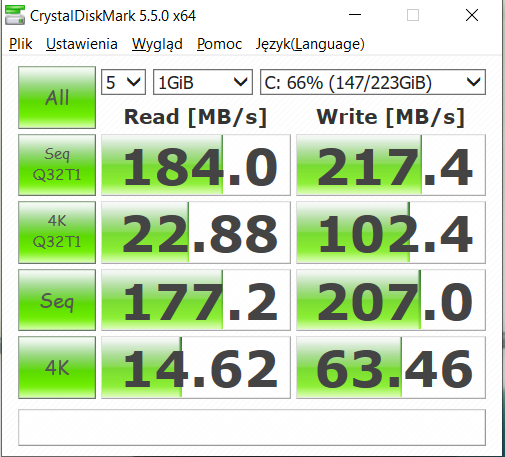Click the 4K Q32T1 write result 102.4
Viewport: 505px width, 457px height.
click(391, 232)
